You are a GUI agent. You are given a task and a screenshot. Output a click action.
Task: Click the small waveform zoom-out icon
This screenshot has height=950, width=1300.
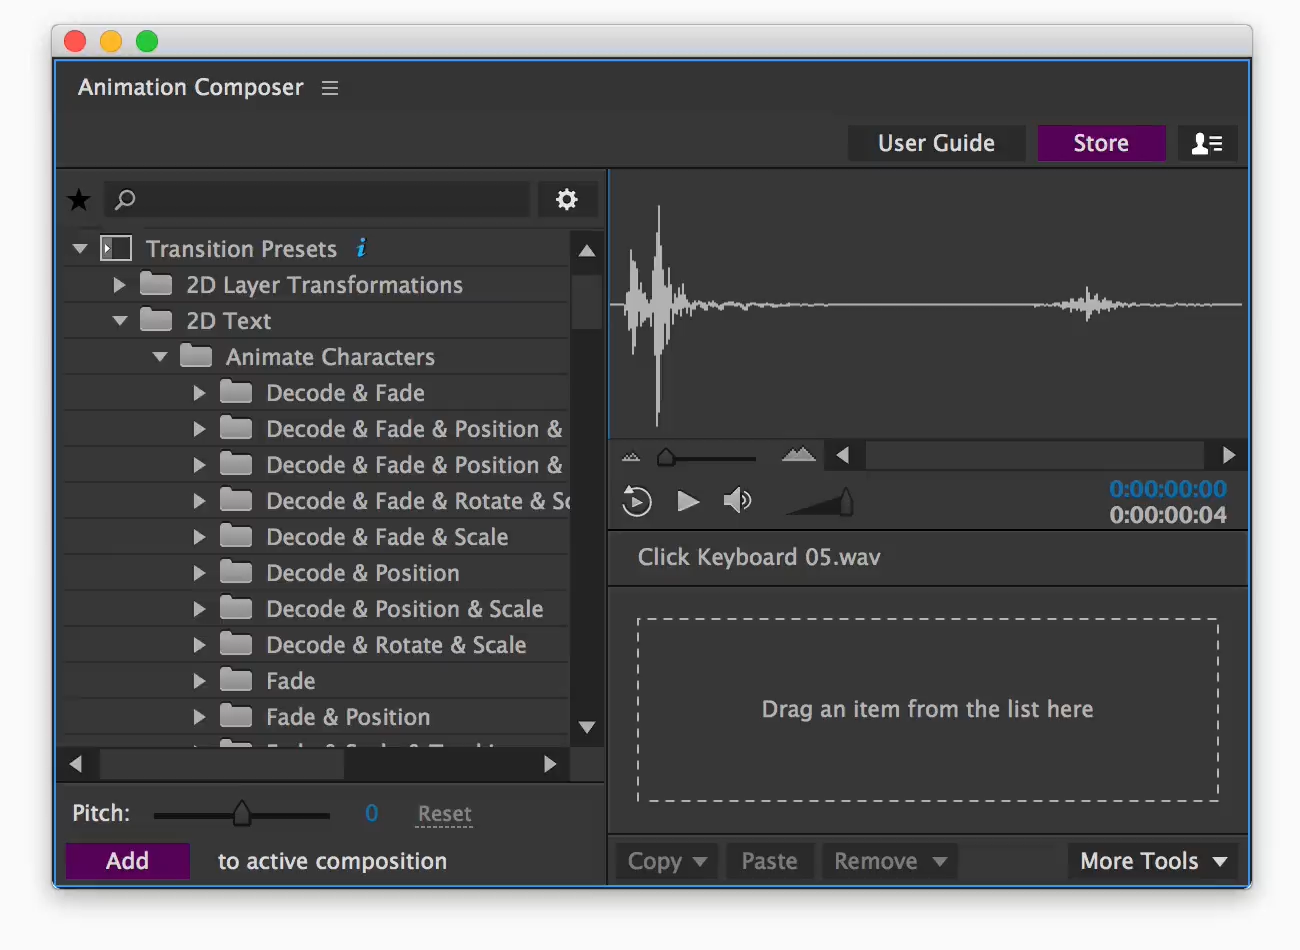(x=631, y=457)
